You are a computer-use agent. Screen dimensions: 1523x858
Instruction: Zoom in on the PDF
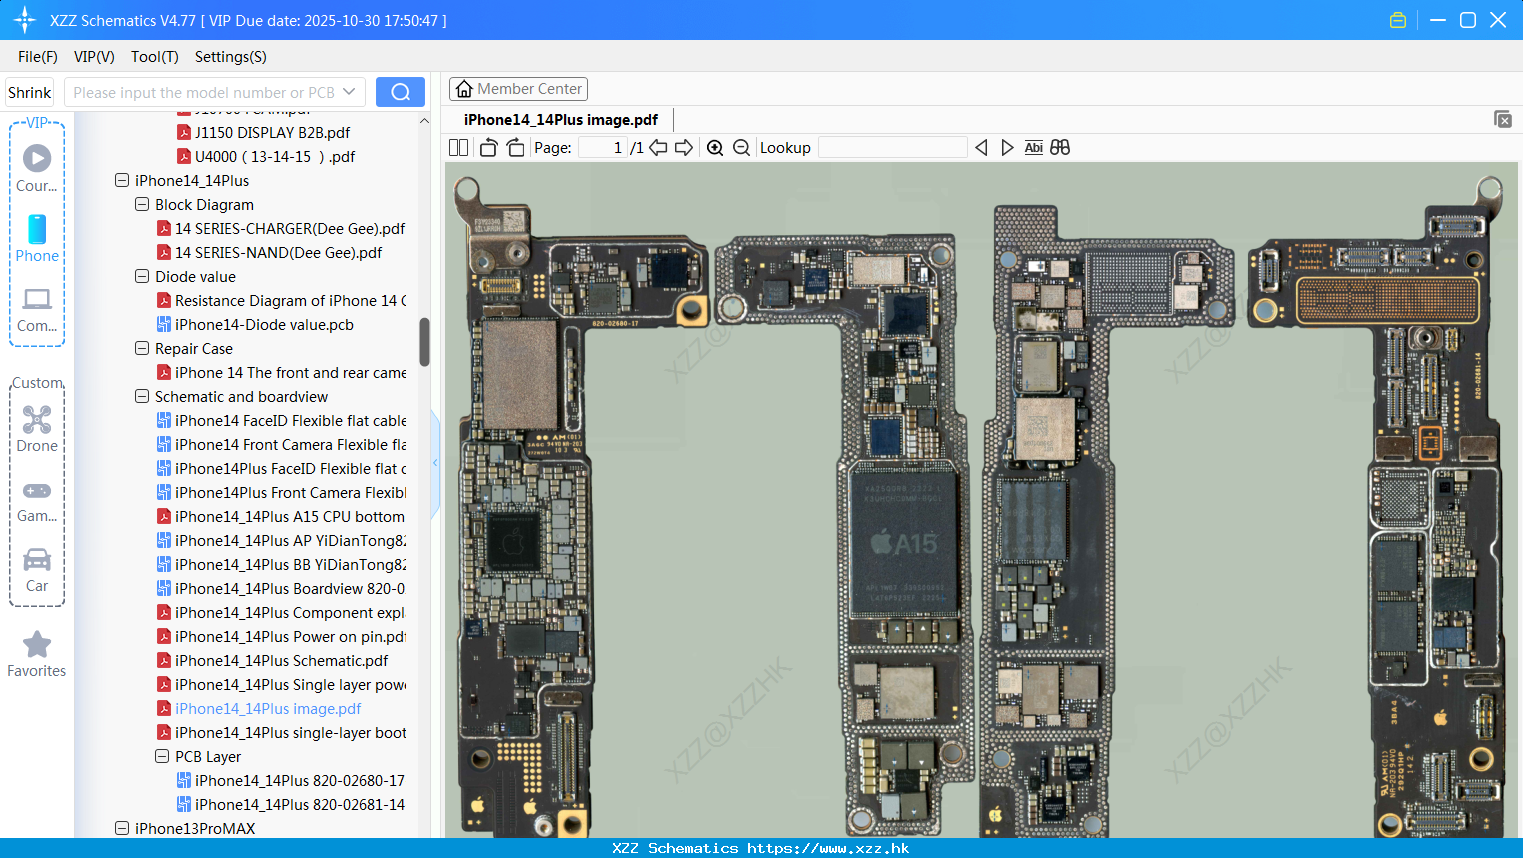pyautogui.click(x=715, y=148)
